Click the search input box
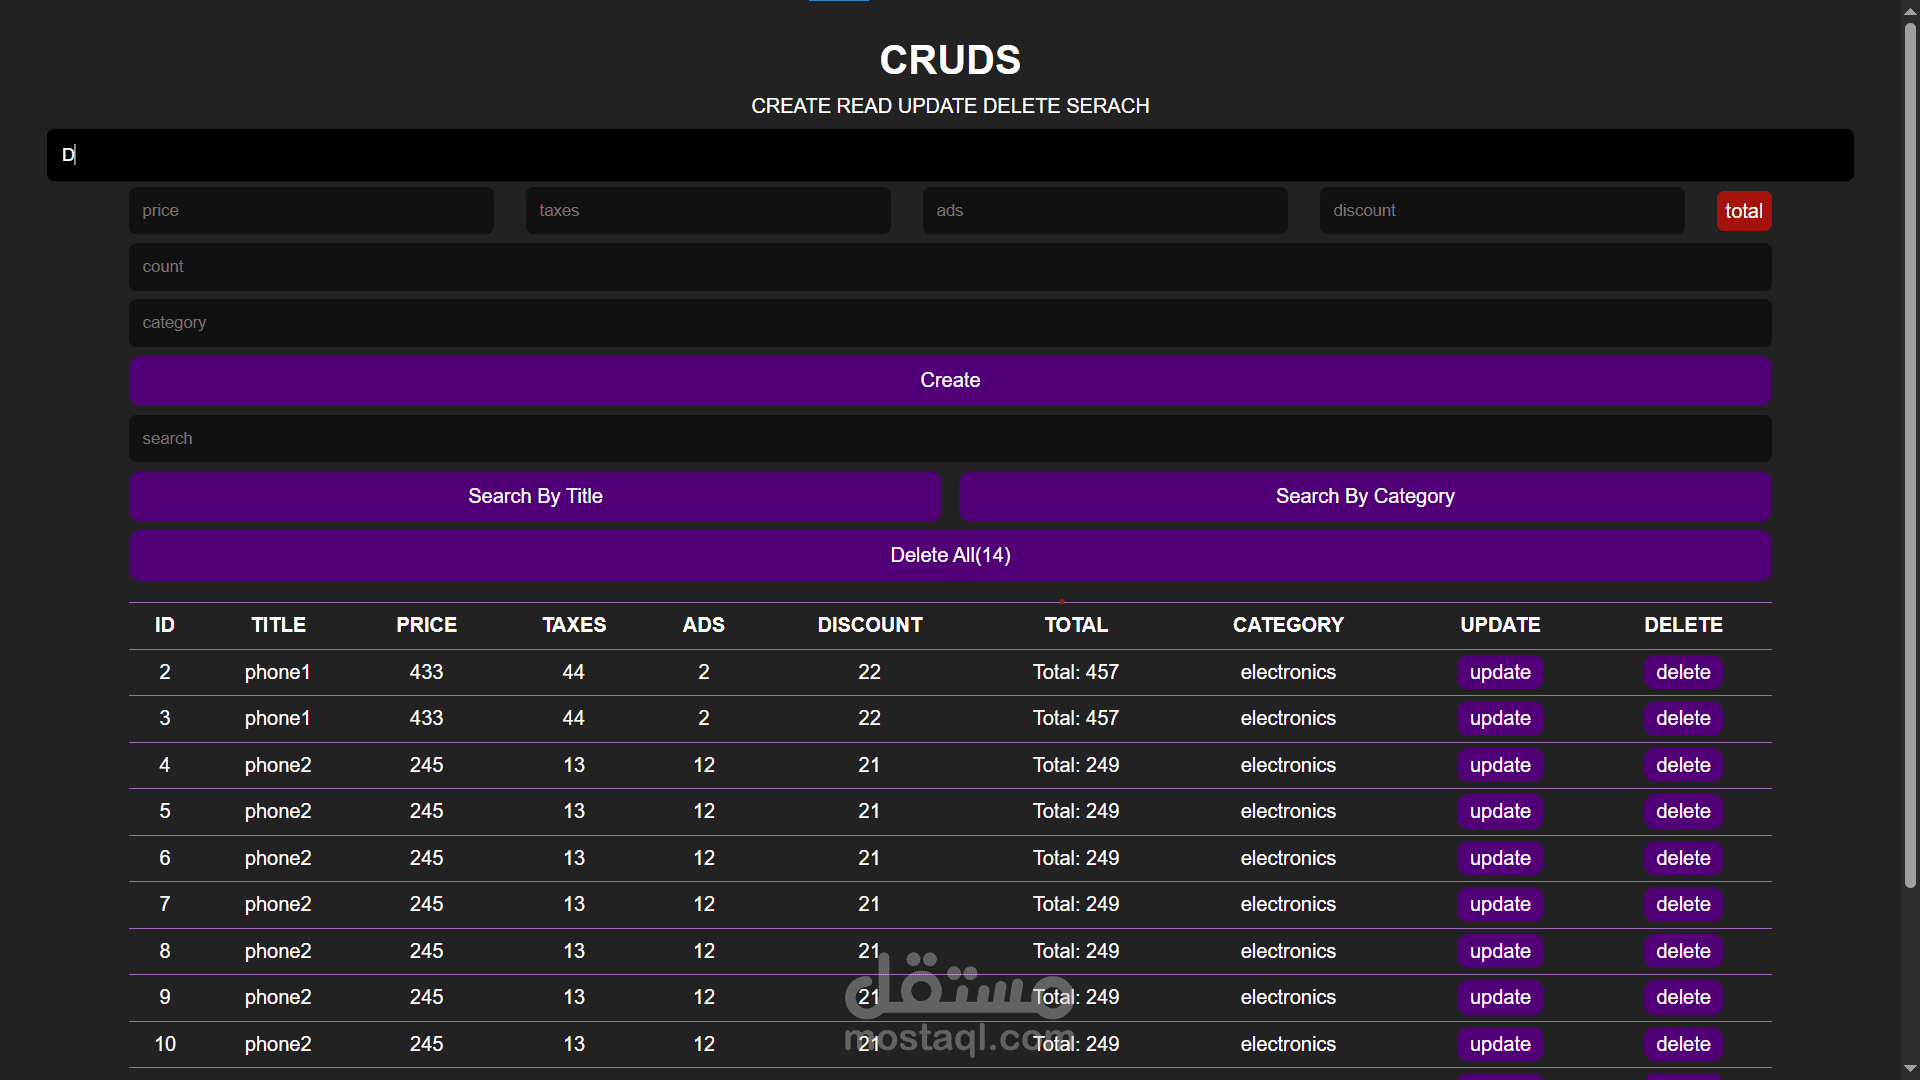This screenshot has height=1080, width=1920. tap(949, 439)
